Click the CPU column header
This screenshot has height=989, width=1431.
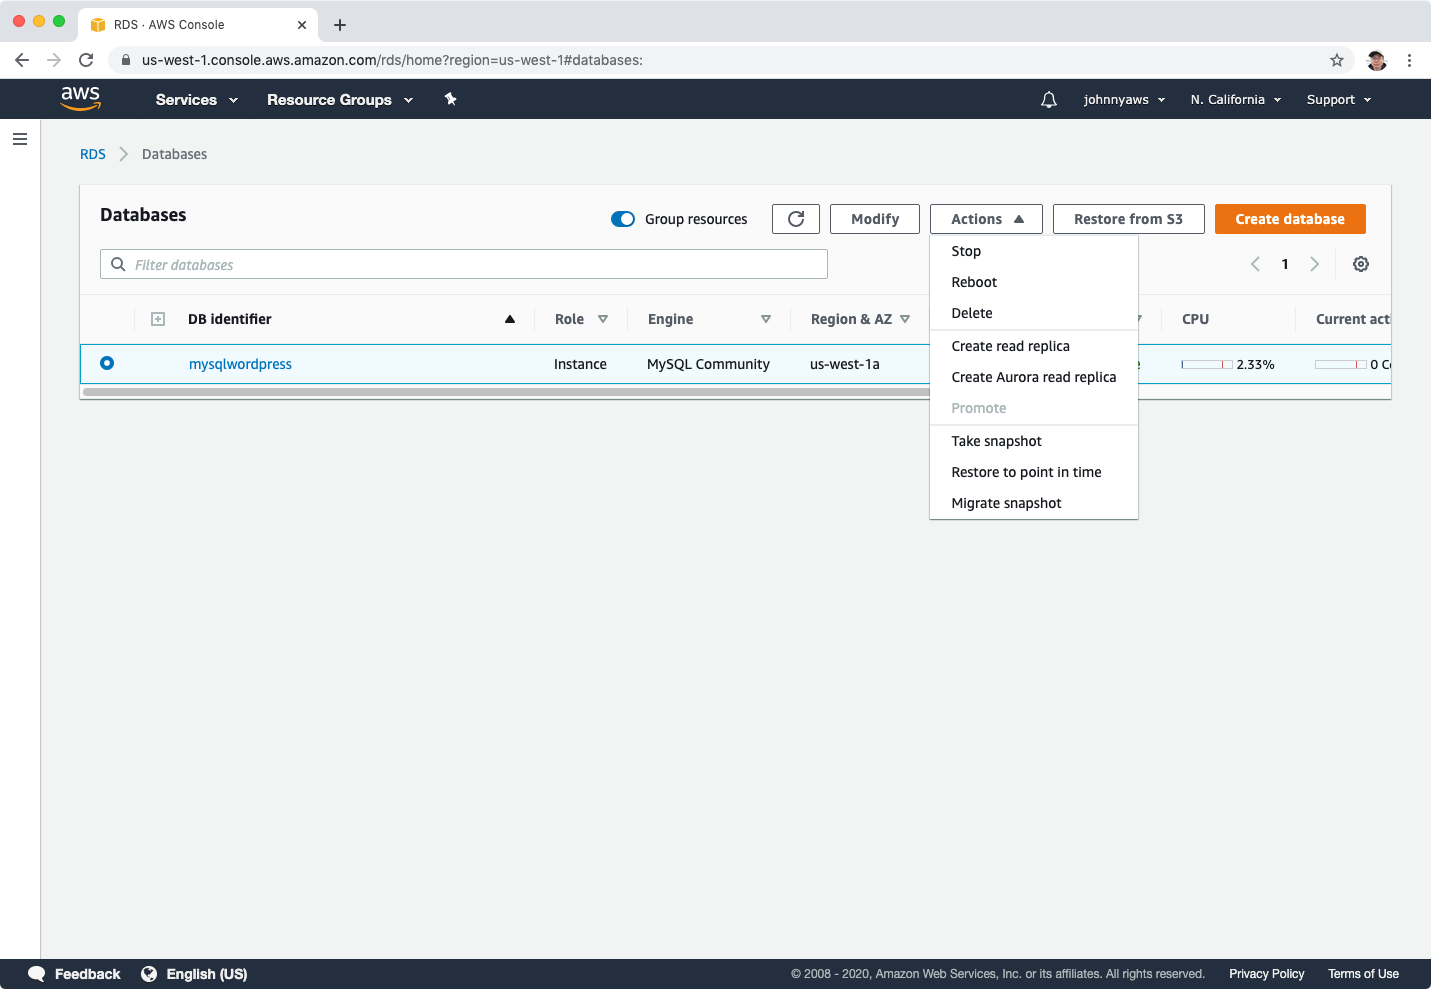(x=1195, y=319)
